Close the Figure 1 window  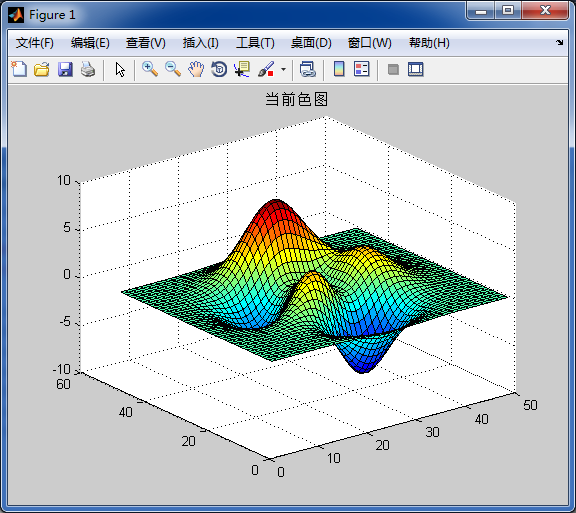[545, 11]
